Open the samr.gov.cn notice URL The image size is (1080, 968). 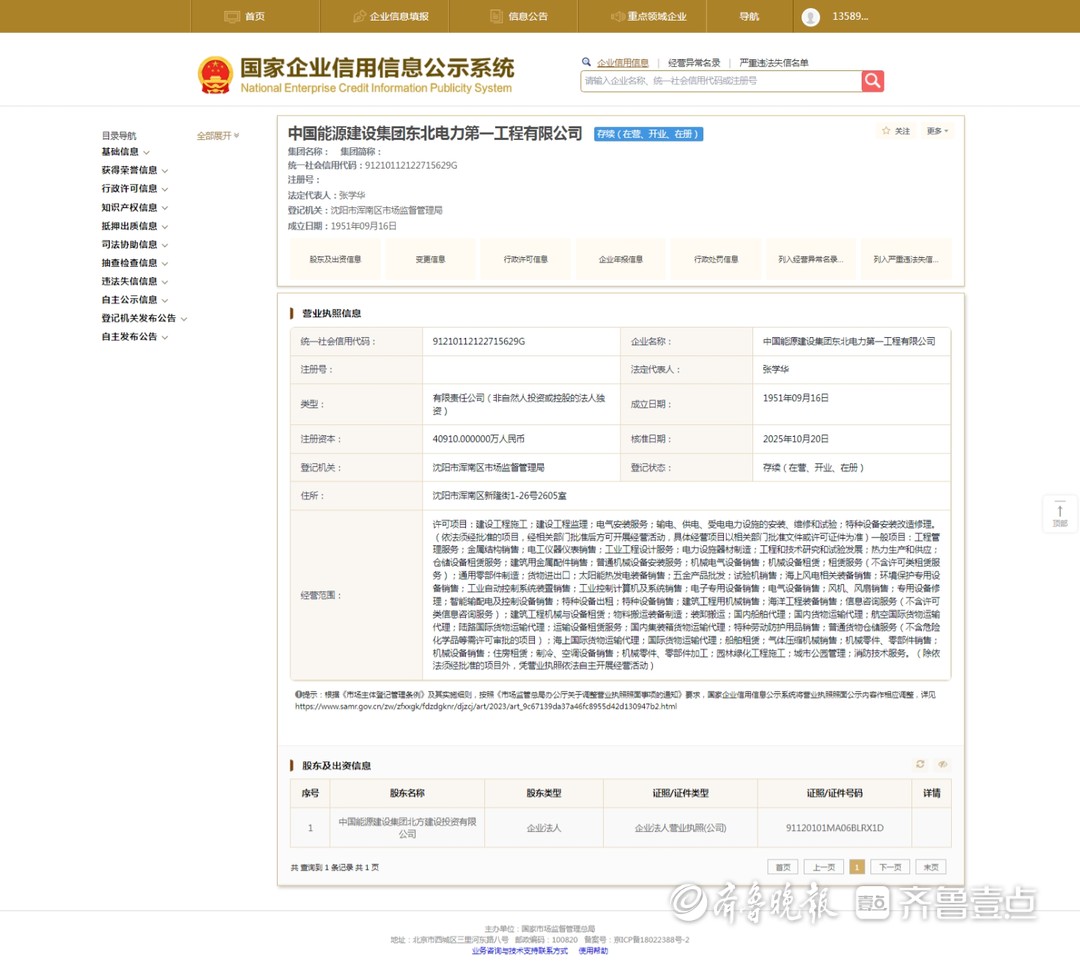click(486, 706)
